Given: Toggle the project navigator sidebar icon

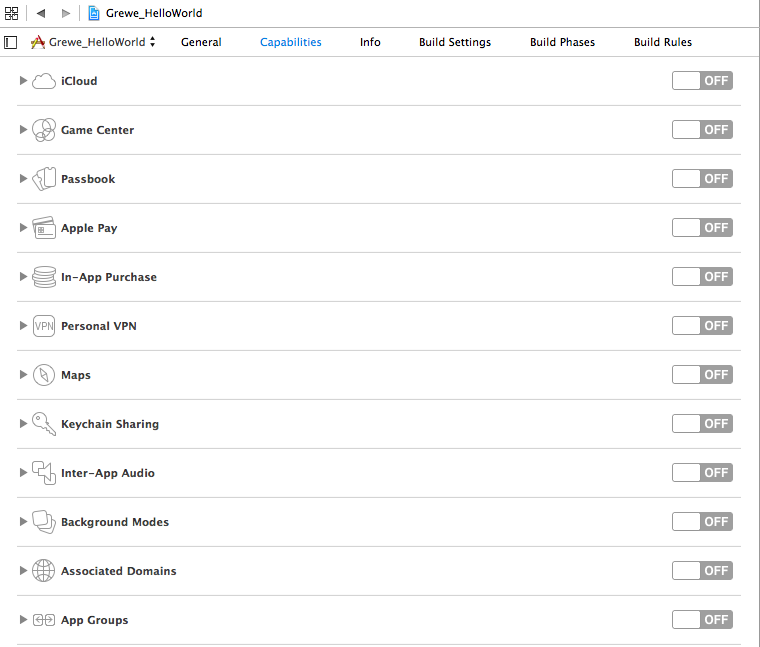Looking at the screenshot, I should click(11, 42).
